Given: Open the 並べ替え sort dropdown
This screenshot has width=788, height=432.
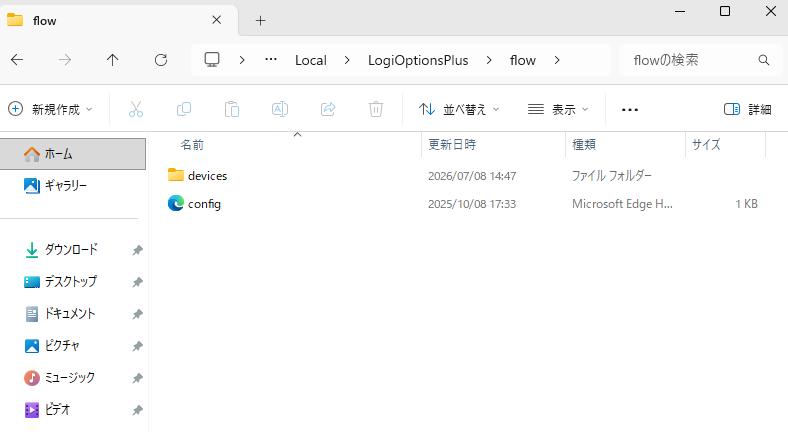Looking at the screenshot, I should coord(459,109).
